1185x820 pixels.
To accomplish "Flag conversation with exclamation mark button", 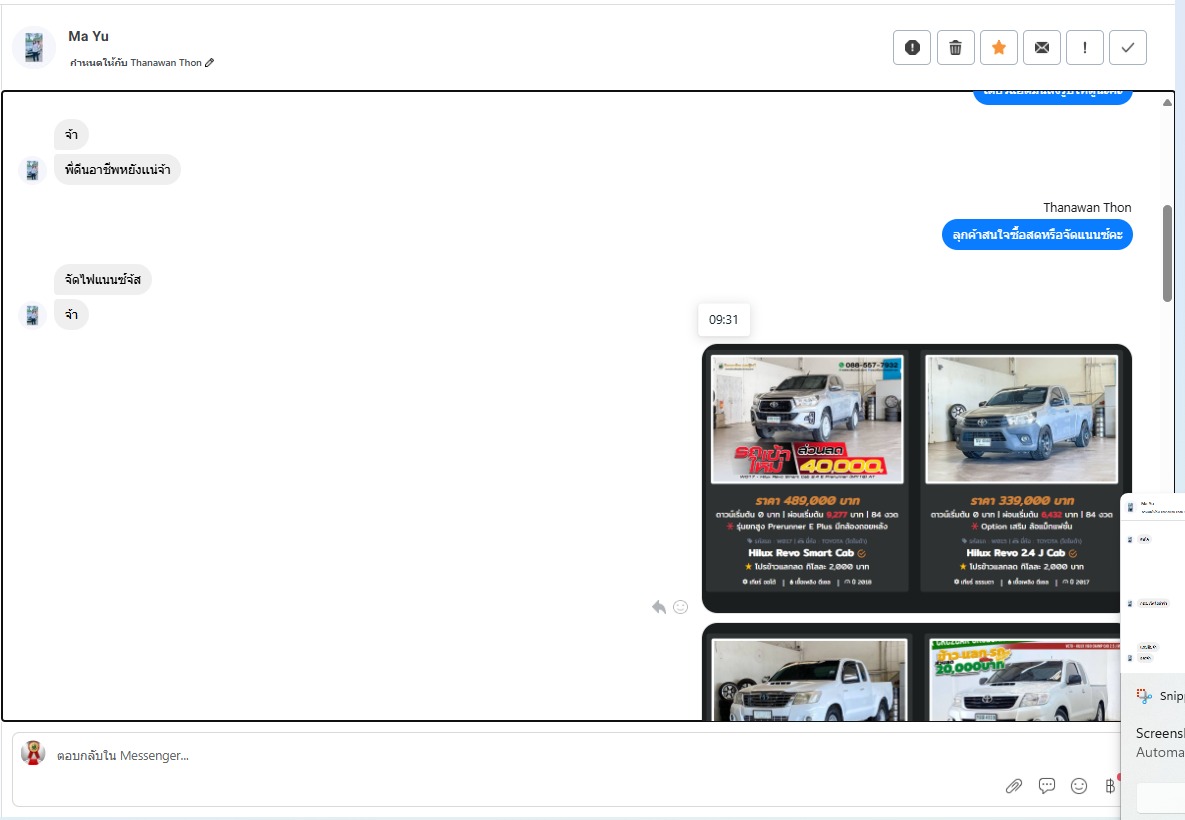I will point(1085,47).
